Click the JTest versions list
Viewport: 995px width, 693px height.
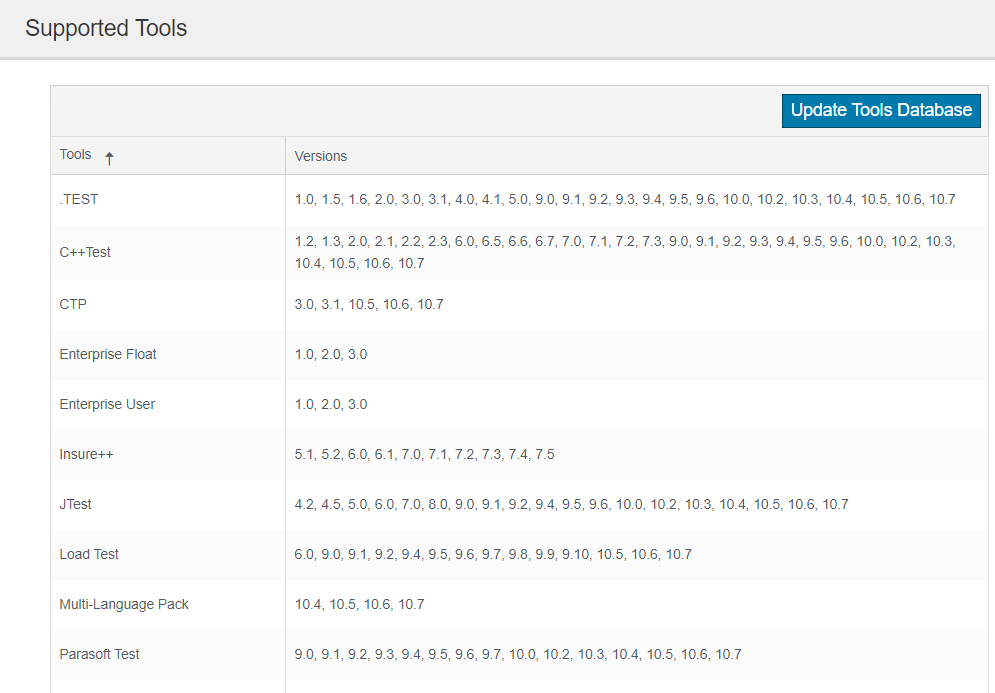(x=571, y=505)
